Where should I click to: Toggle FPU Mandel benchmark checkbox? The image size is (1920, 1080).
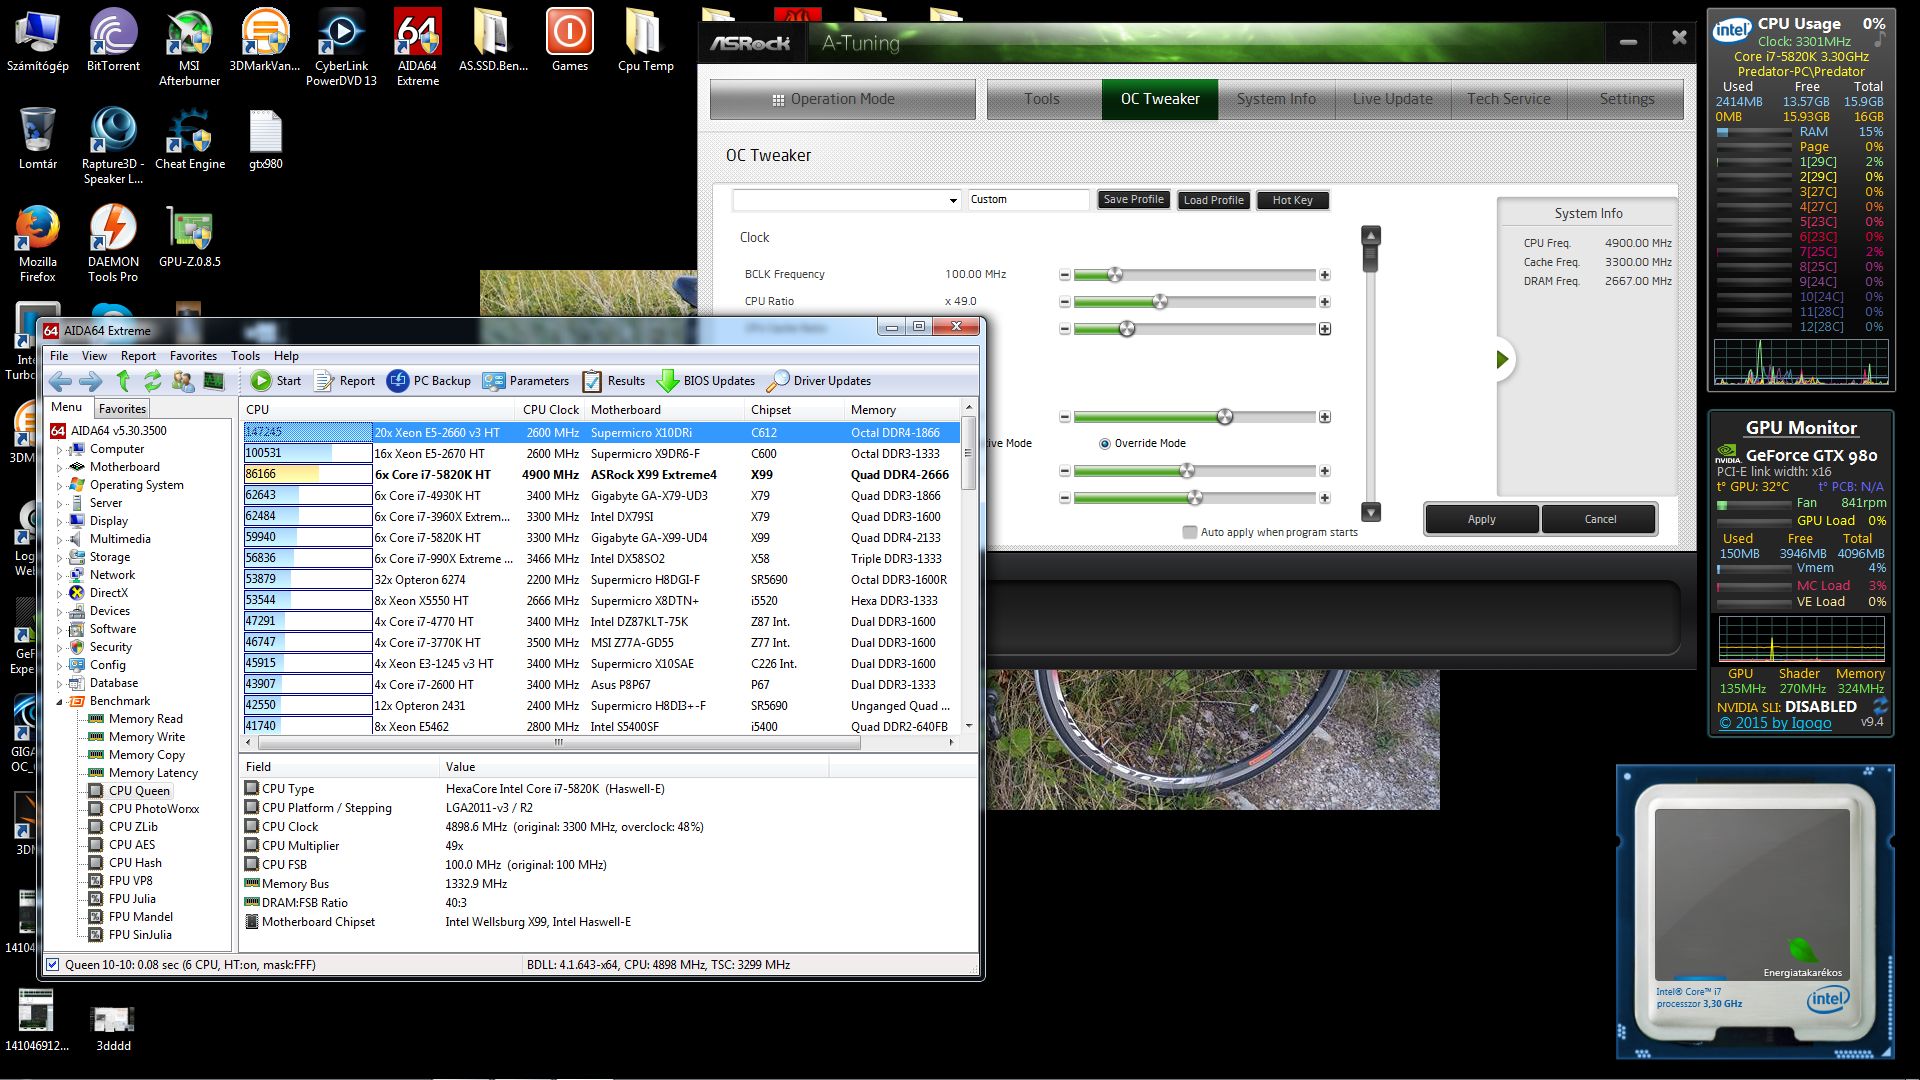coord(96,917)
